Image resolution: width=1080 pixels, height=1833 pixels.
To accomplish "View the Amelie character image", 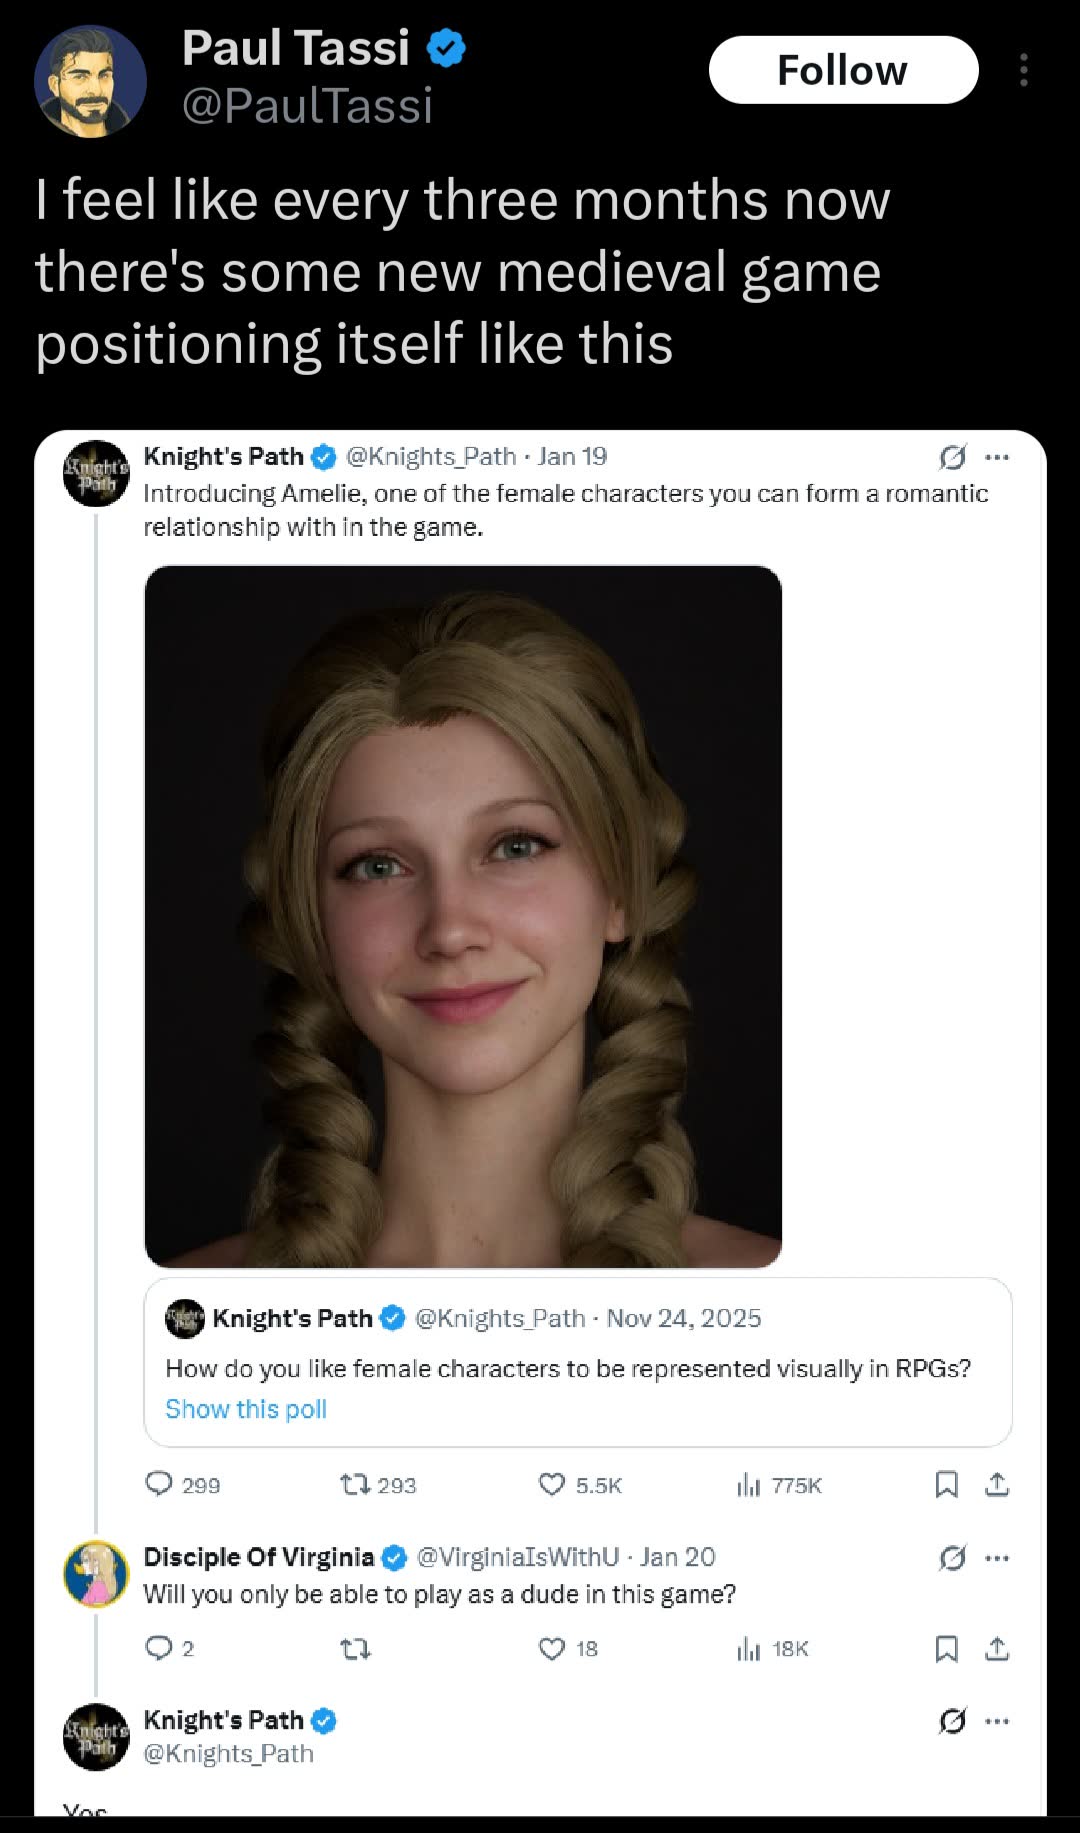I will coord(463,916).
